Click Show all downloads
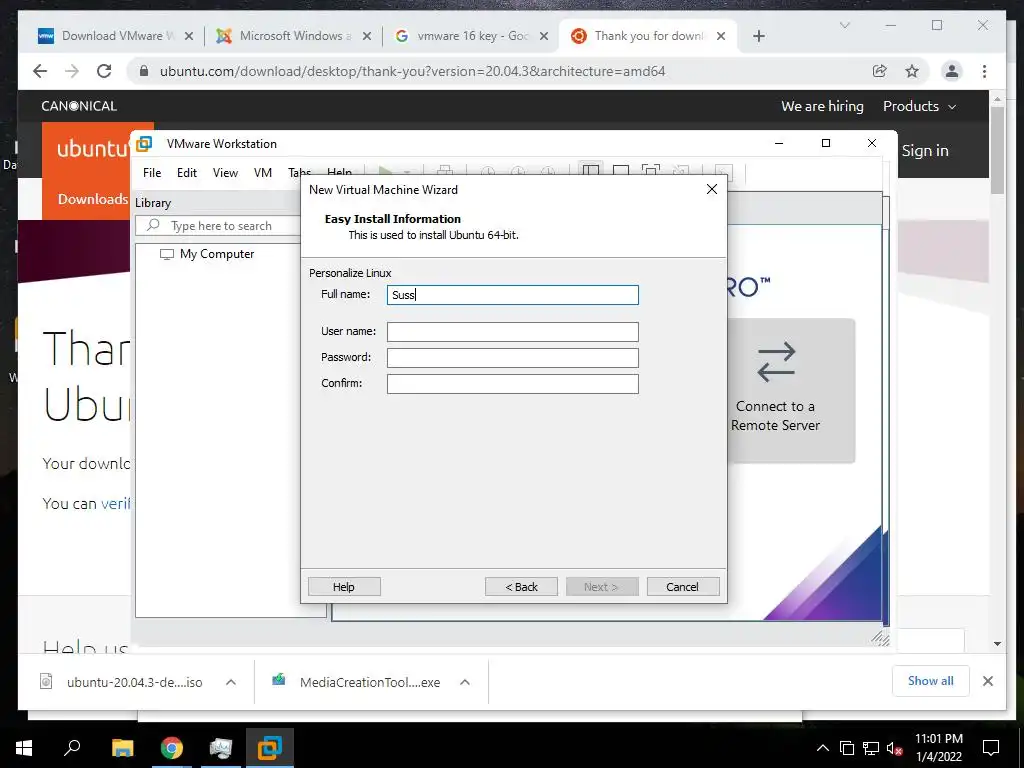1024x768 pixels. pyautogui.click(x=931, y=680)
